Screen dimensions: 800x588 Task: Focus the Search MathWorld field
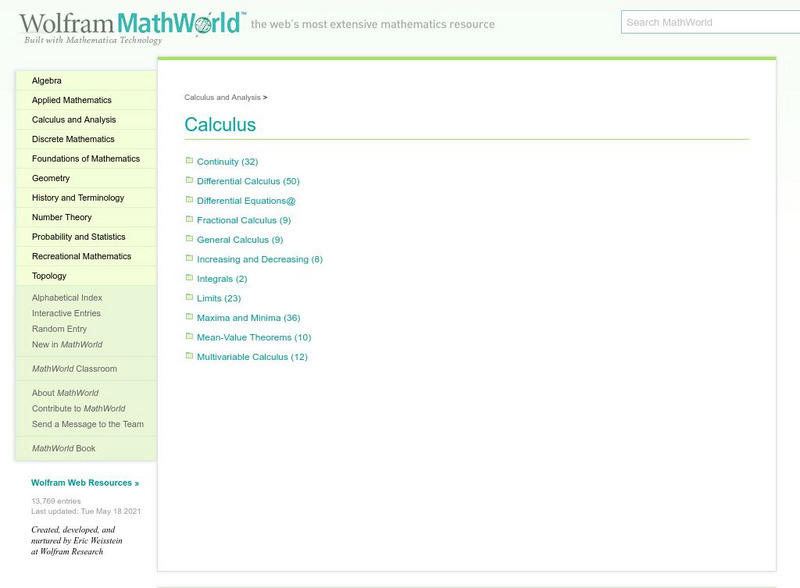[710, 22]
